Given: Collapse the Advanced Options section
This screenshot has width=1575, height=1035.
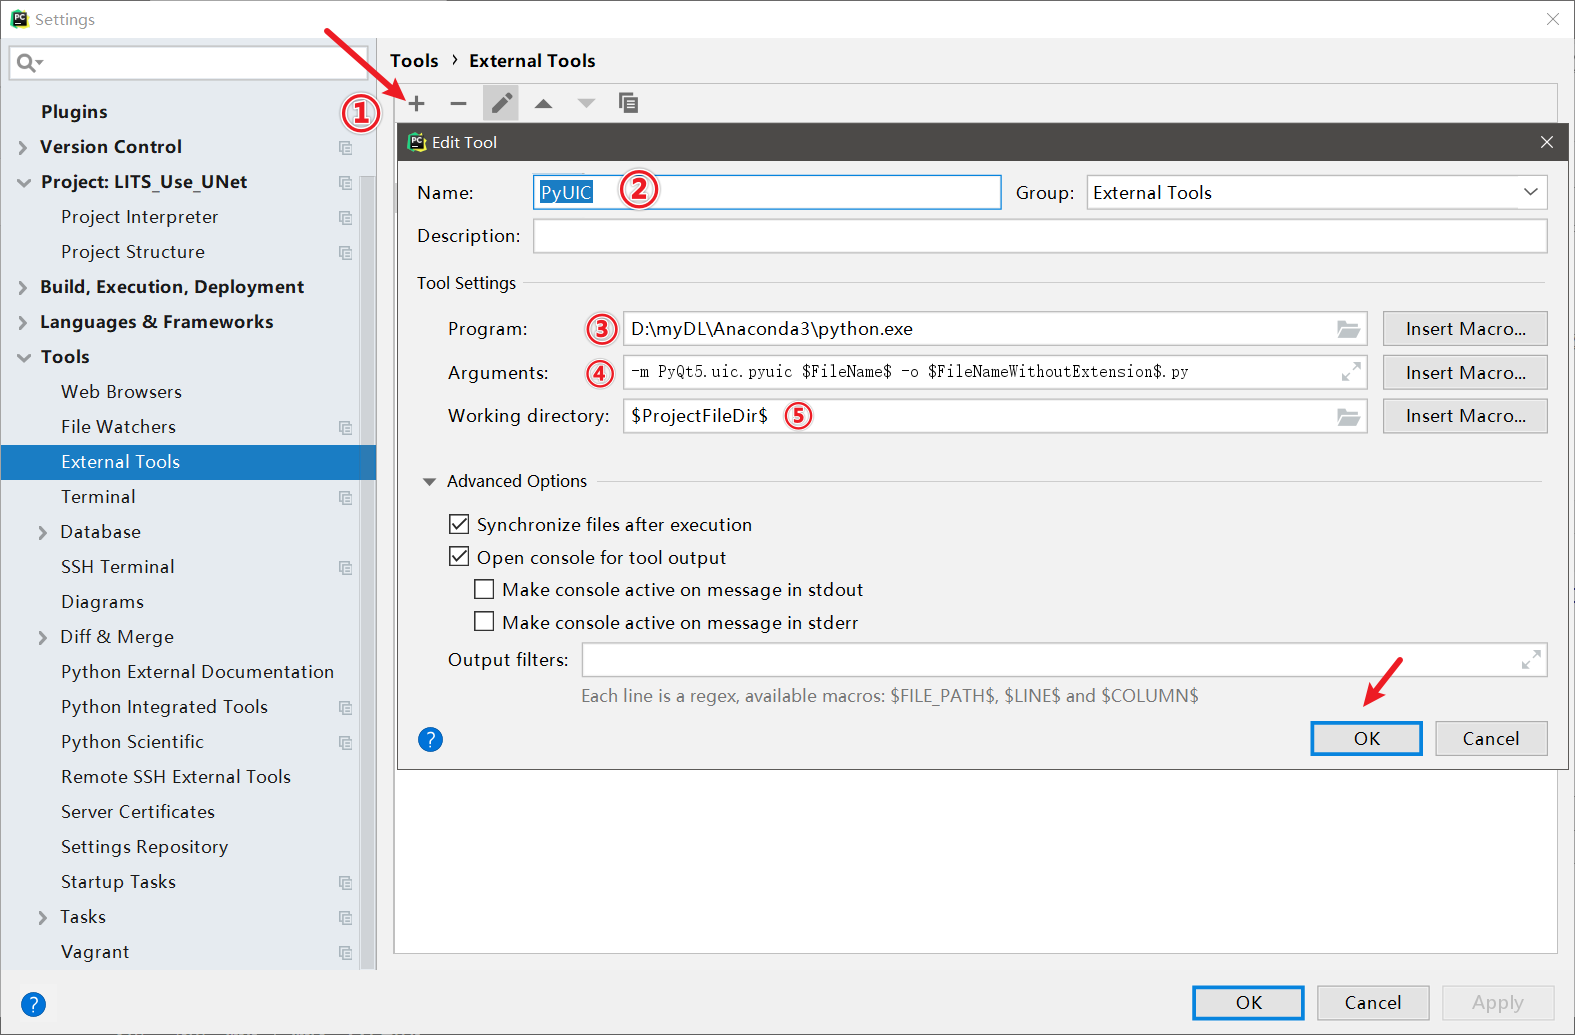Looking at the screenshot, I should tap(429, 482).
